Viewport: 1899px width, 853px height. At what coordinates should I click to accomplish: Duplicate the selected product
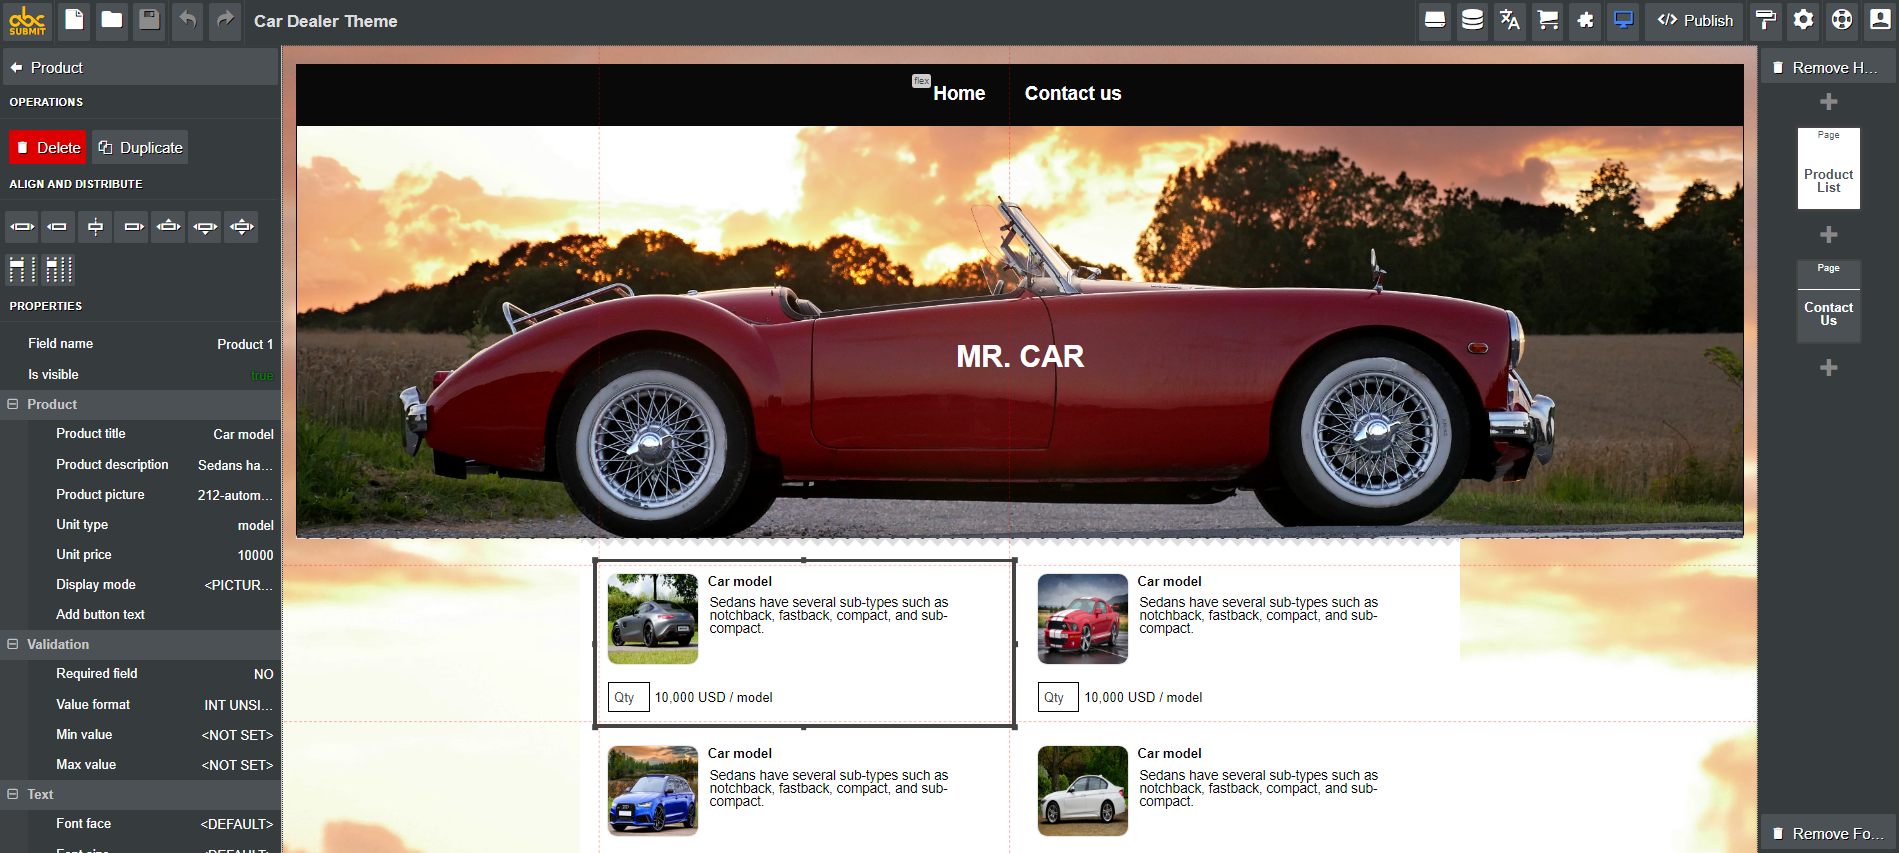141,147
